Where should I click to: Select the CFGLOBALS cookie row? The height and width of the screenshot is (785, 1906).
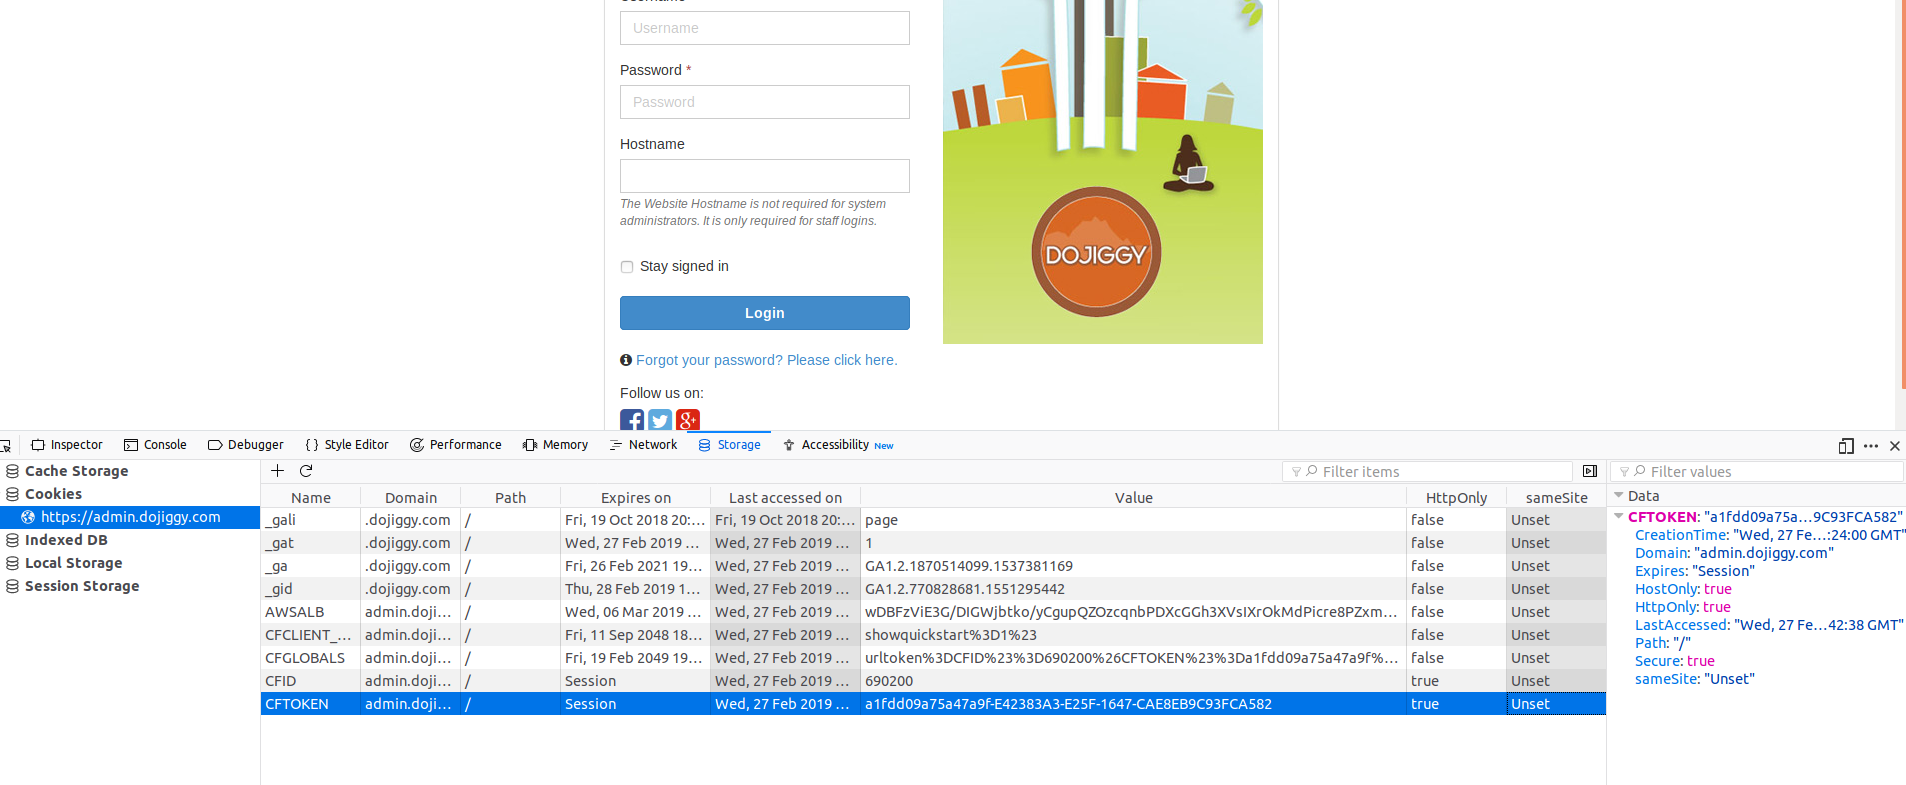pos(933,658)
